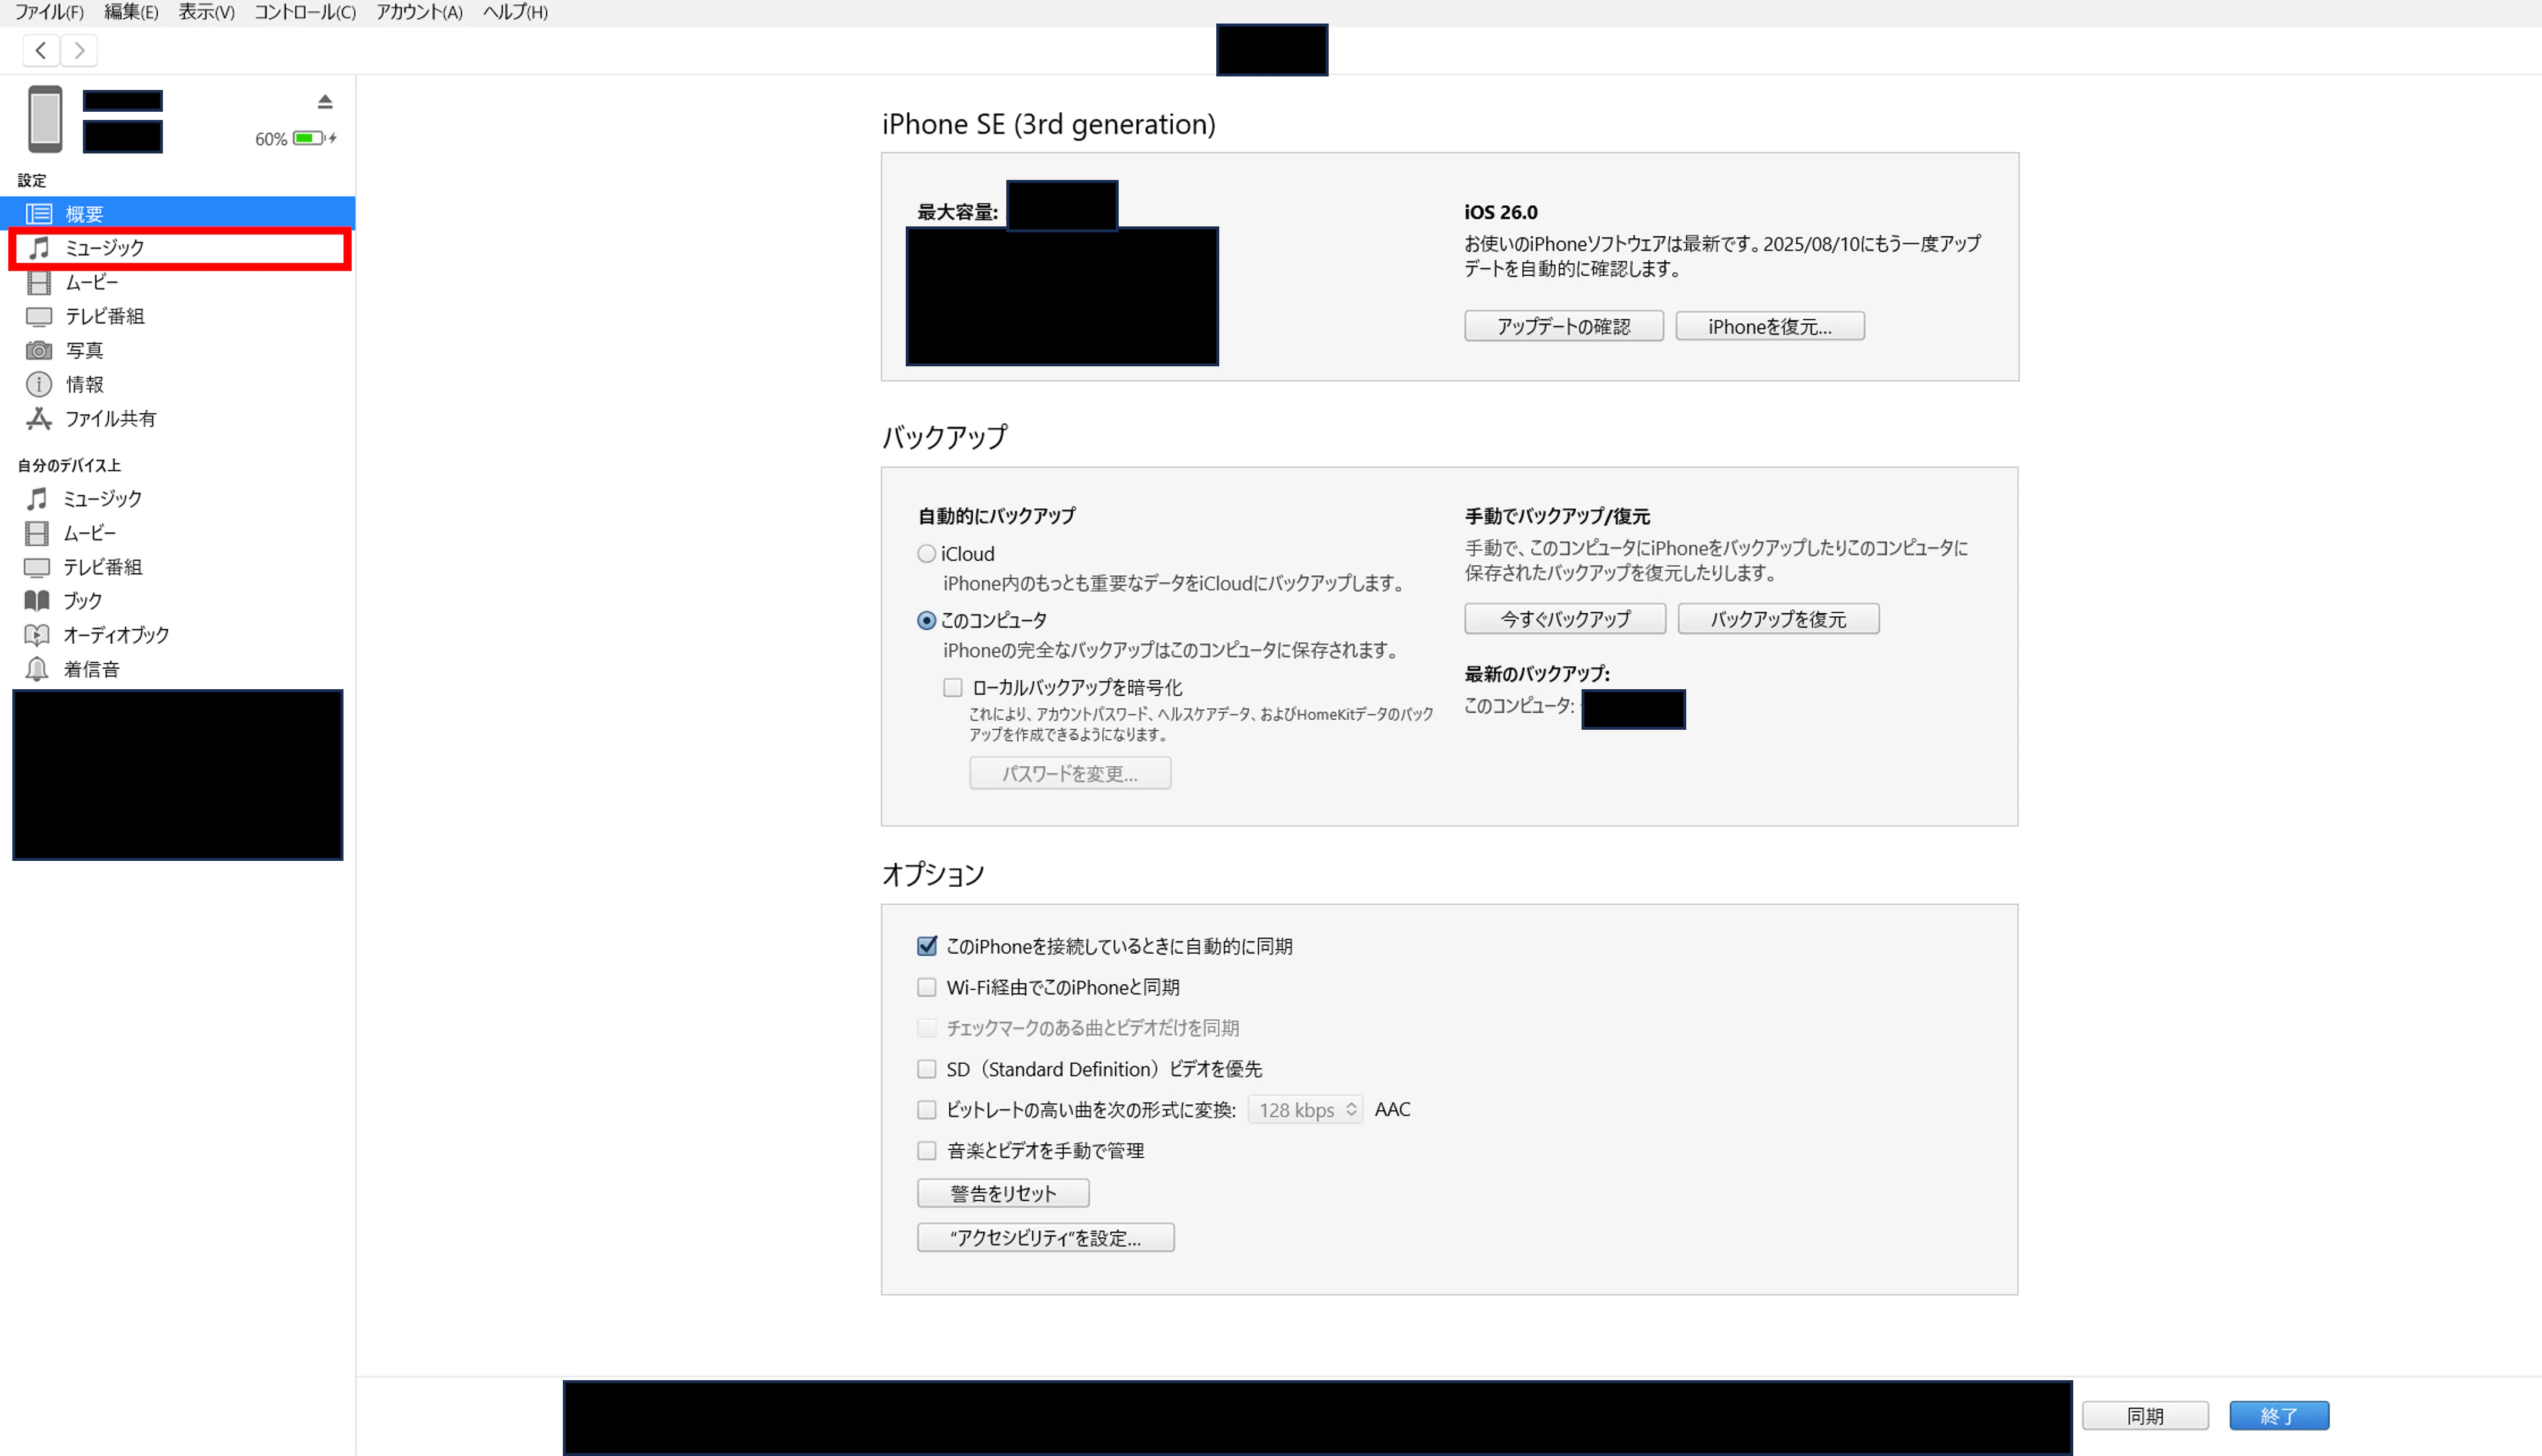
Task: Click the bell icon beside 着信音
Action: (x=37, y=669)
